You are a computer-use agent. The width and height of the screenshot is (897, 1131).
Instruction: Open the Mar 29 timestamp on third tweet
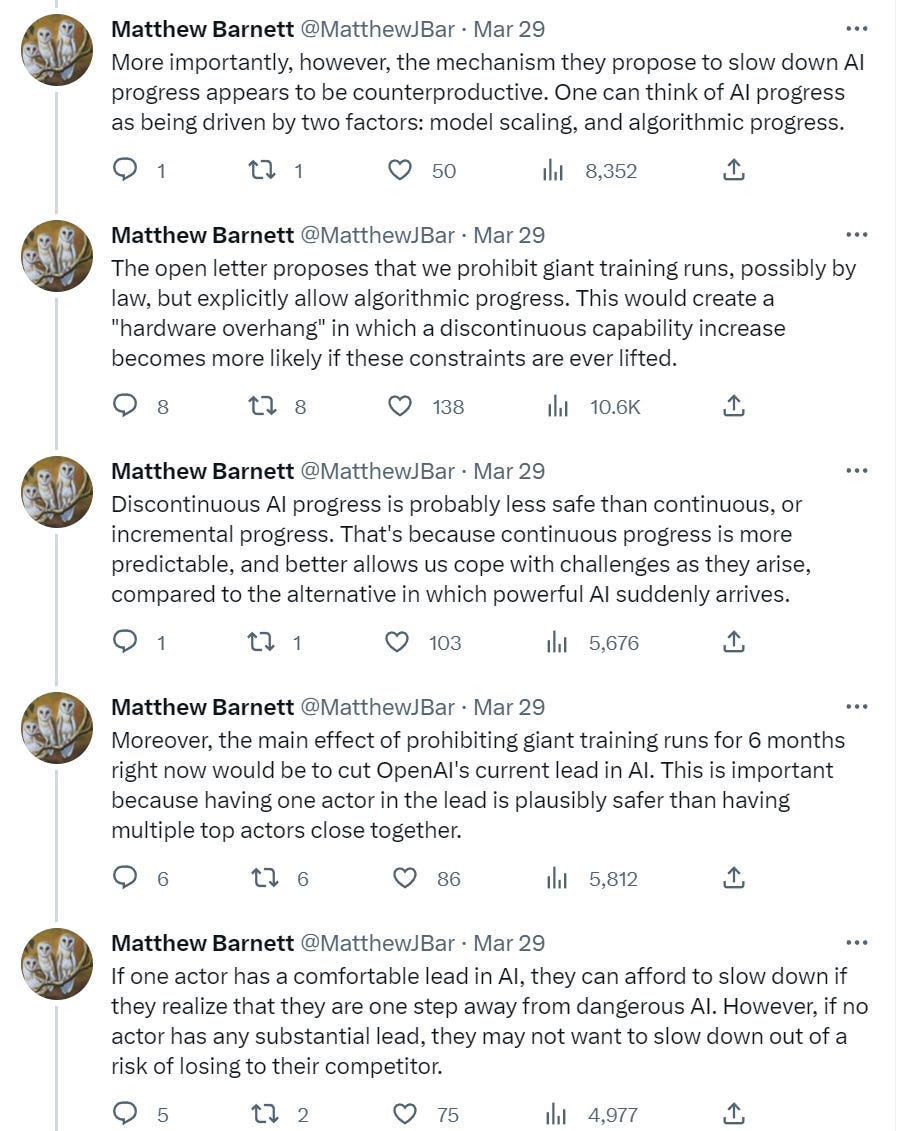(509, 471)
